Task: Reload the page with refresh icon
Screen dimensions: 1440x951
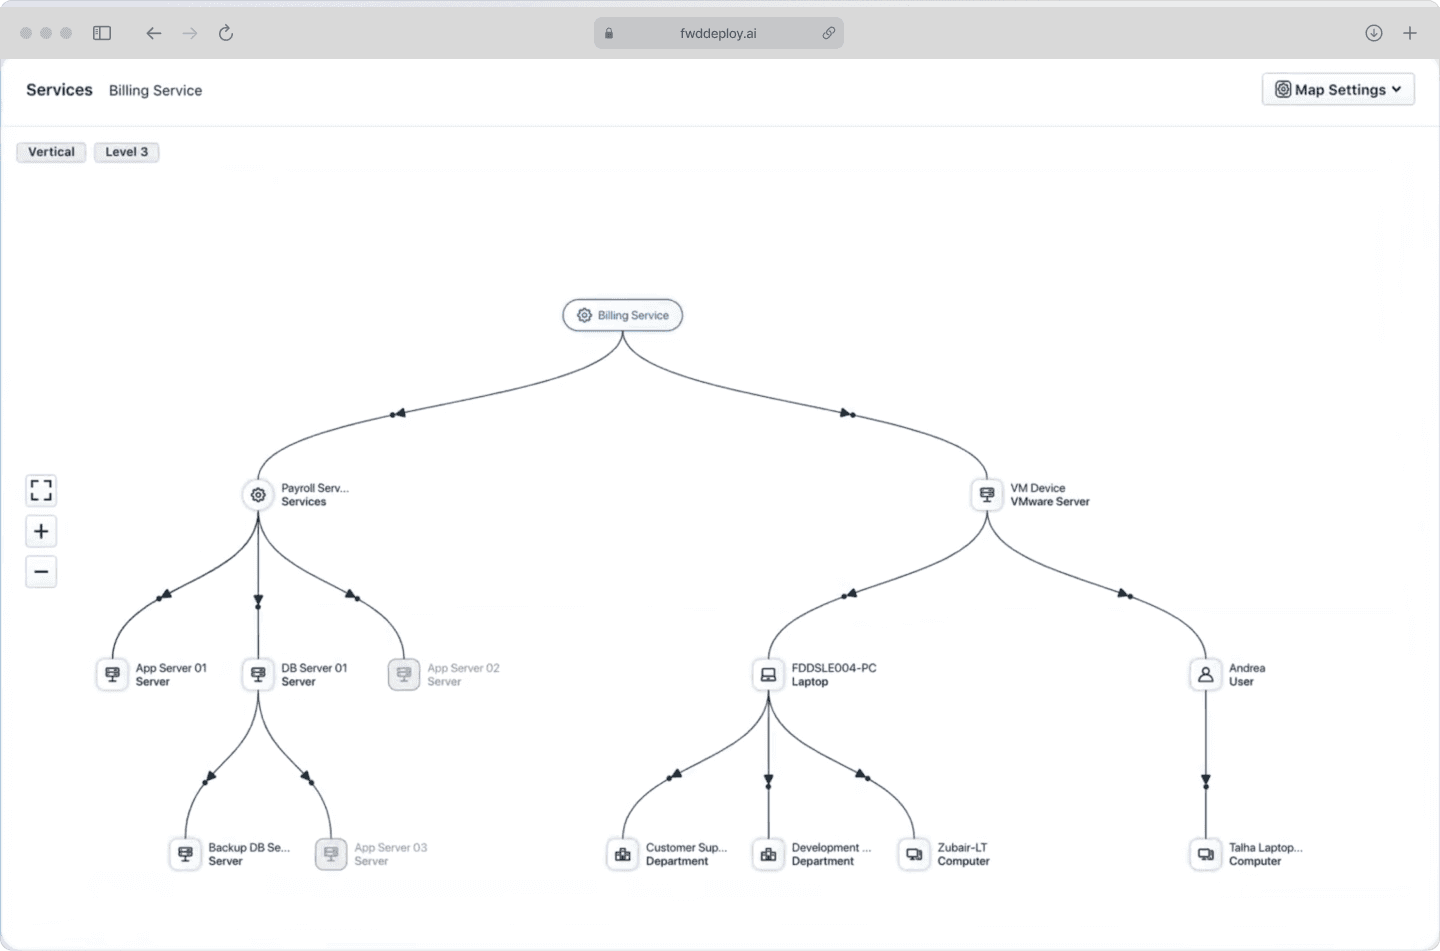Action: click(226, 33)
